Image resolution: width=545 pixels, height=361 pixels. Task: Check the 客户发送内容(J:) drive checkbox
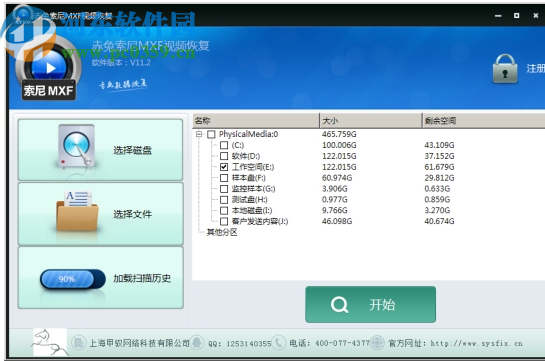[x=224, y=221]
